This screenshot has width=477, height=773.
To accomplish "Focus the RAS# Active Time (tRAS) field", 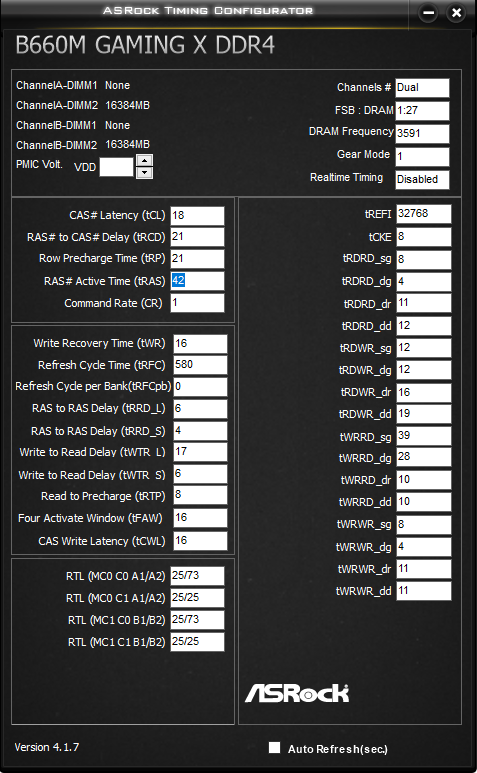I will pyautogui.click(x=197, y=281).
